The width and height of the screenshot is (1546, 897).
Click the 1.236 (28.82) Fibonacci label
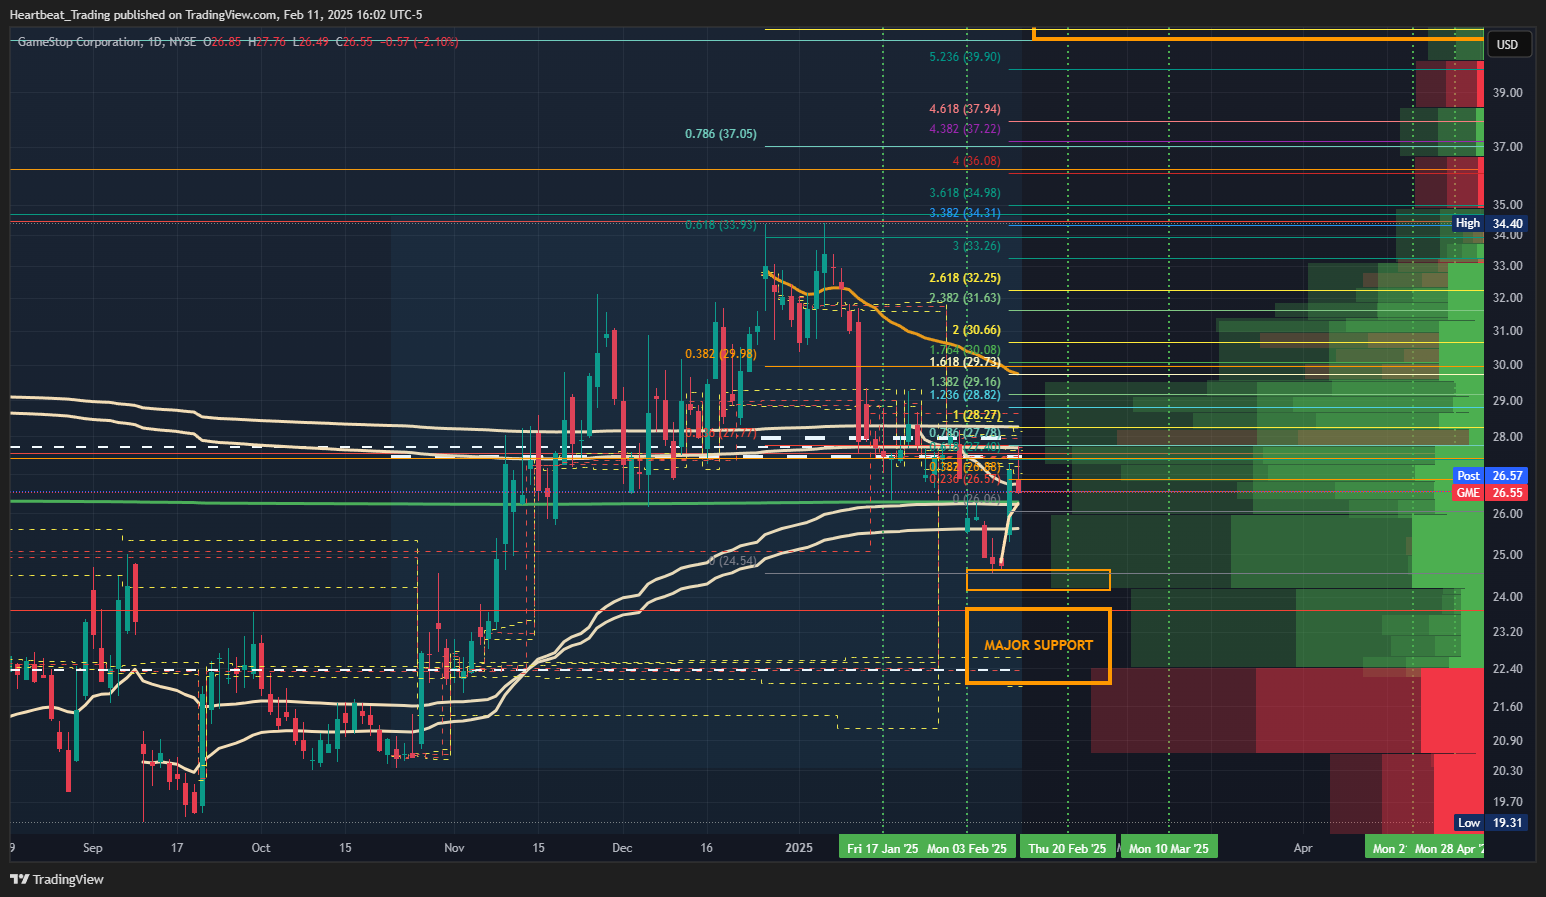[x=964, y=395]
